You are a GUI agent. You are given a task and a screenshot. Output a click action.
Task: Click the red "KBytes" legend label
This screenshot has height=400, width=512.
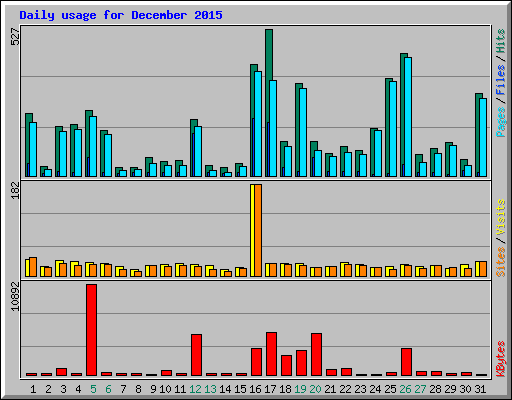[500, 359]
